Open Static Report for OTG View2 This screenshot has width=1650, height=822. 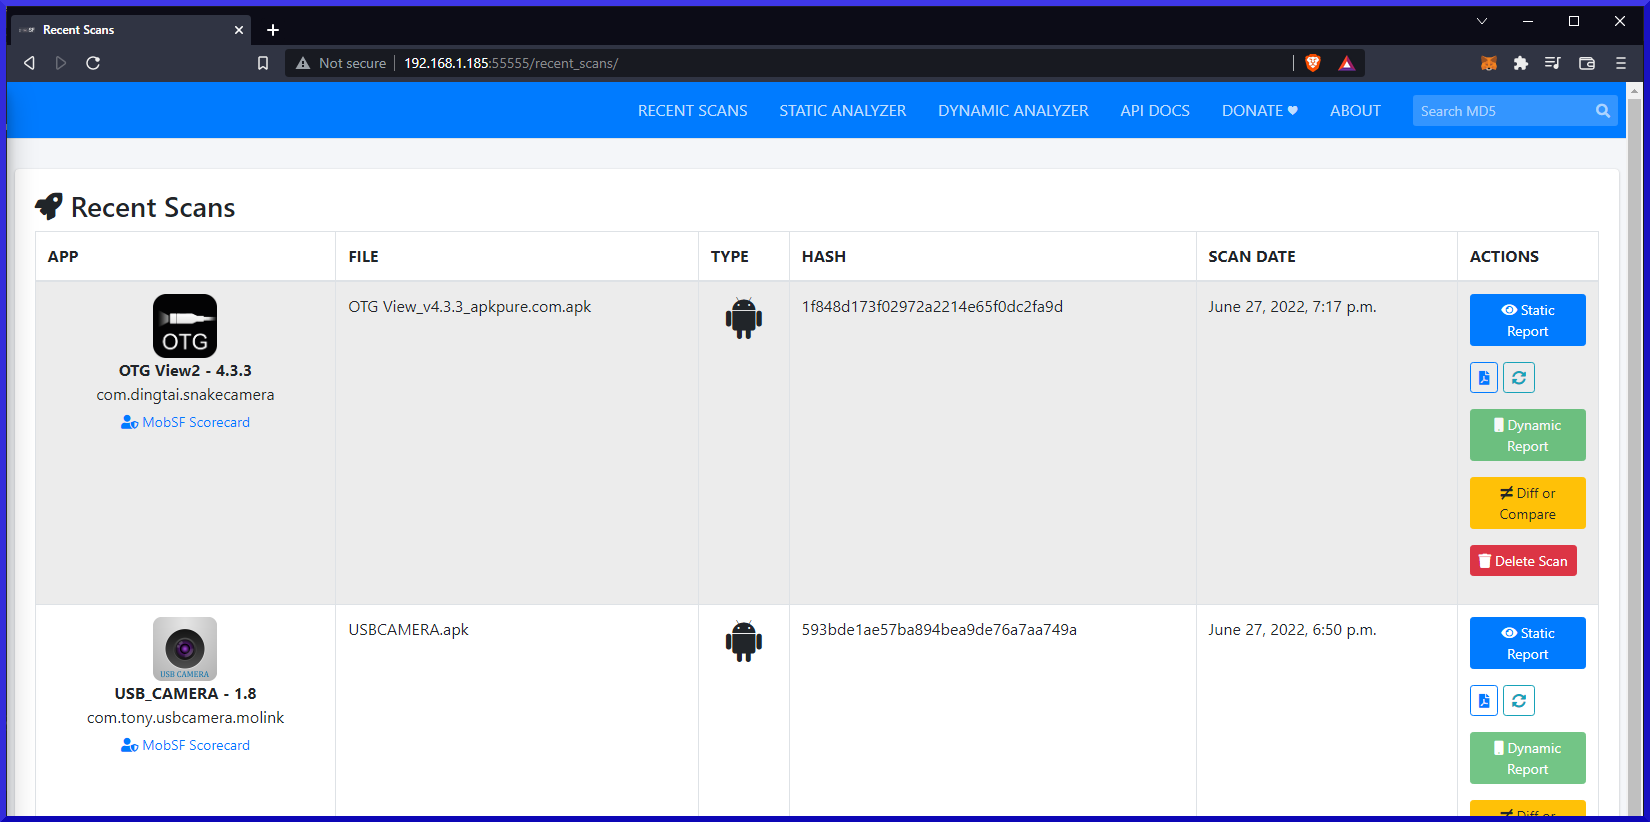click(1527, 320)
